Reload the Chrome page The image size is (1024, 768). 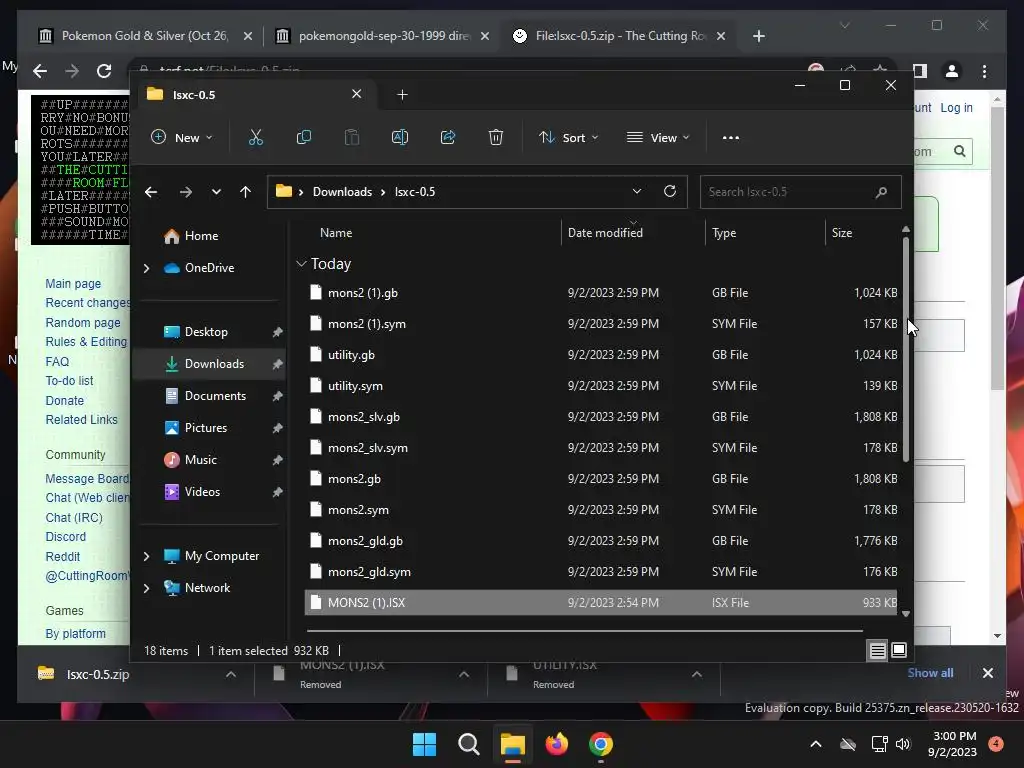(104, 71)
